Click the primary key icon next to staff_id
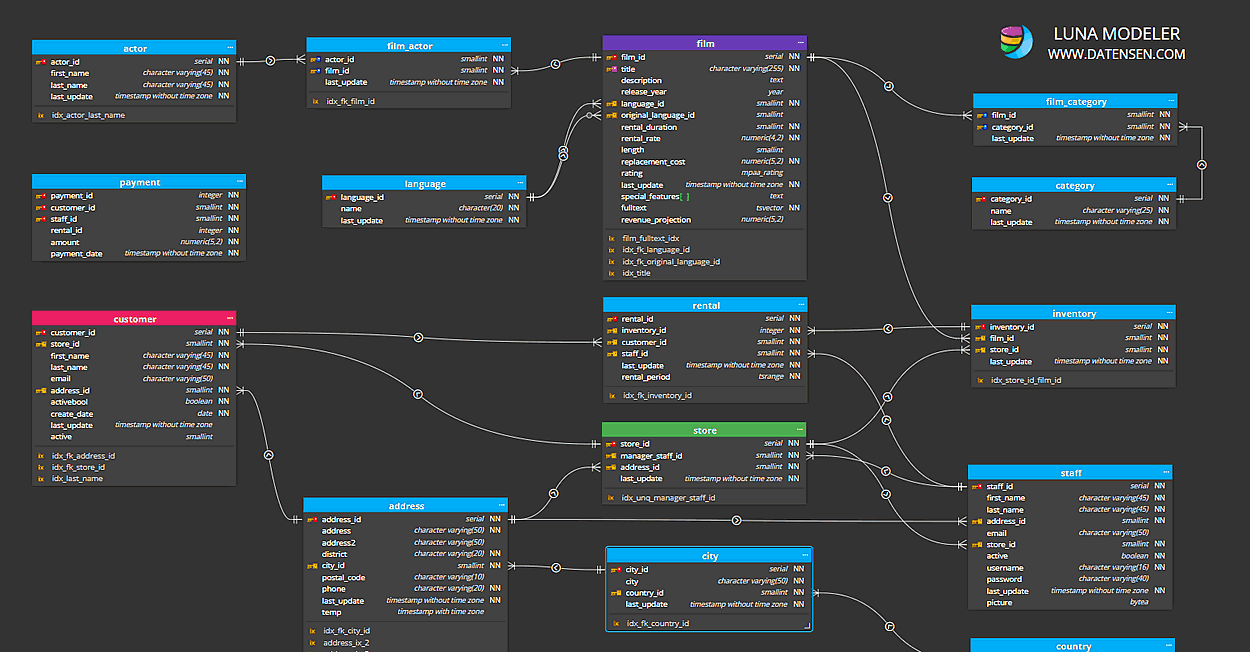This screenshot has width=1250, height=652. [x=978, y=486]
